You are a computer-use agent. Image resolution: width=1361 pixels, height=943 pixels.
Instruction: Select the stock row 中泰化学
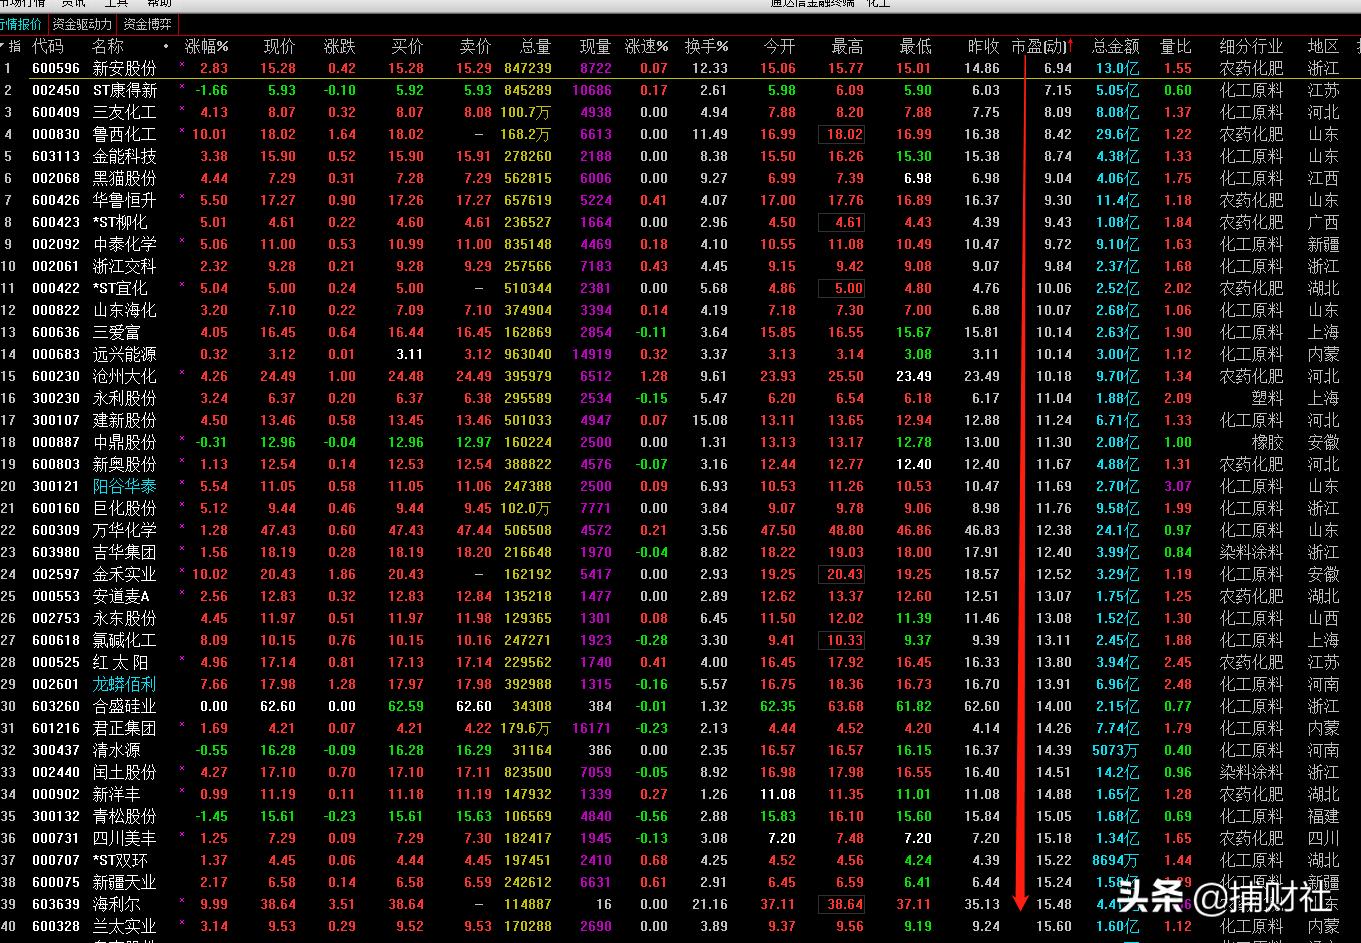(124, 244)
